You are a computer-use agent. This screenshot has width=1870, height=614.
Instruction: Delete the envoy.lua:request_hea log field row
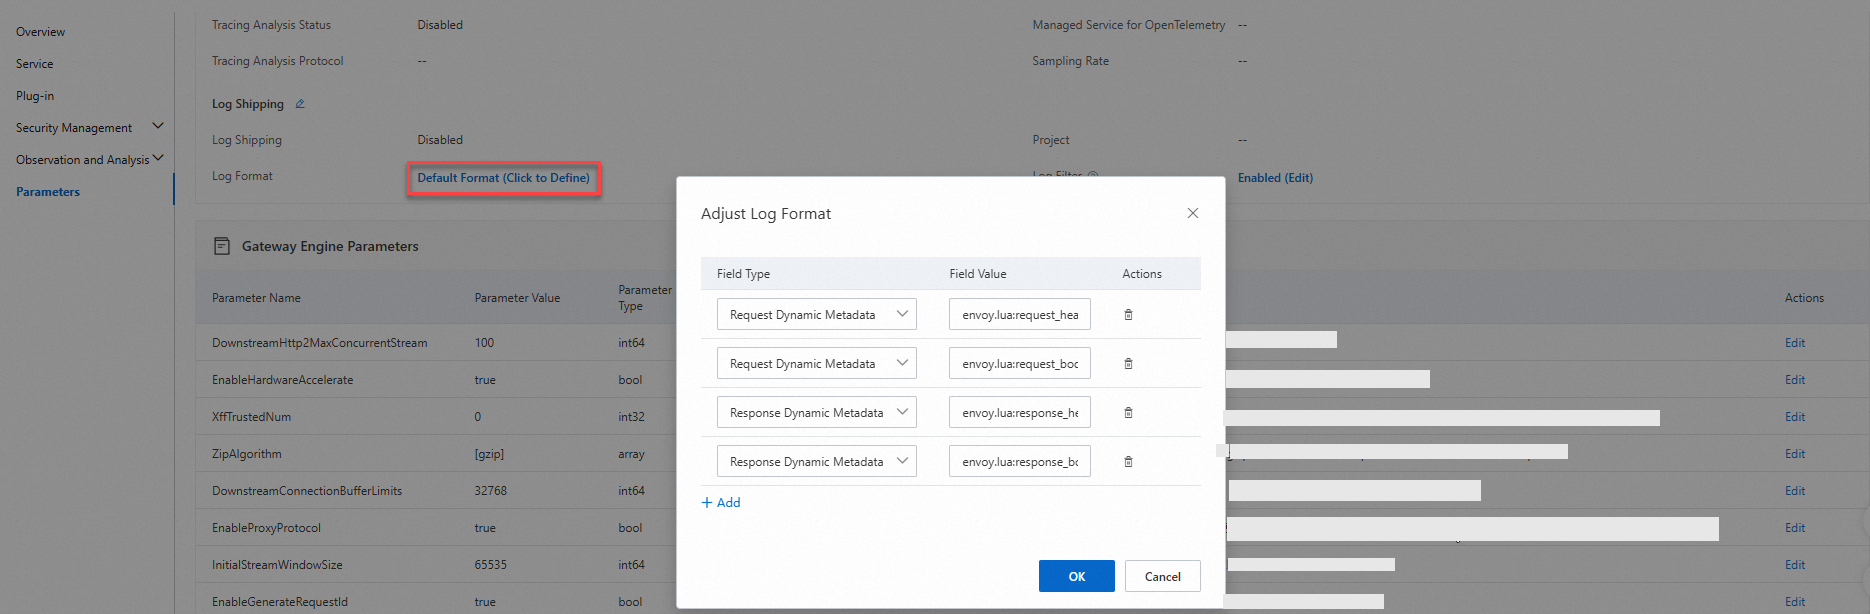pos(1128,315)
